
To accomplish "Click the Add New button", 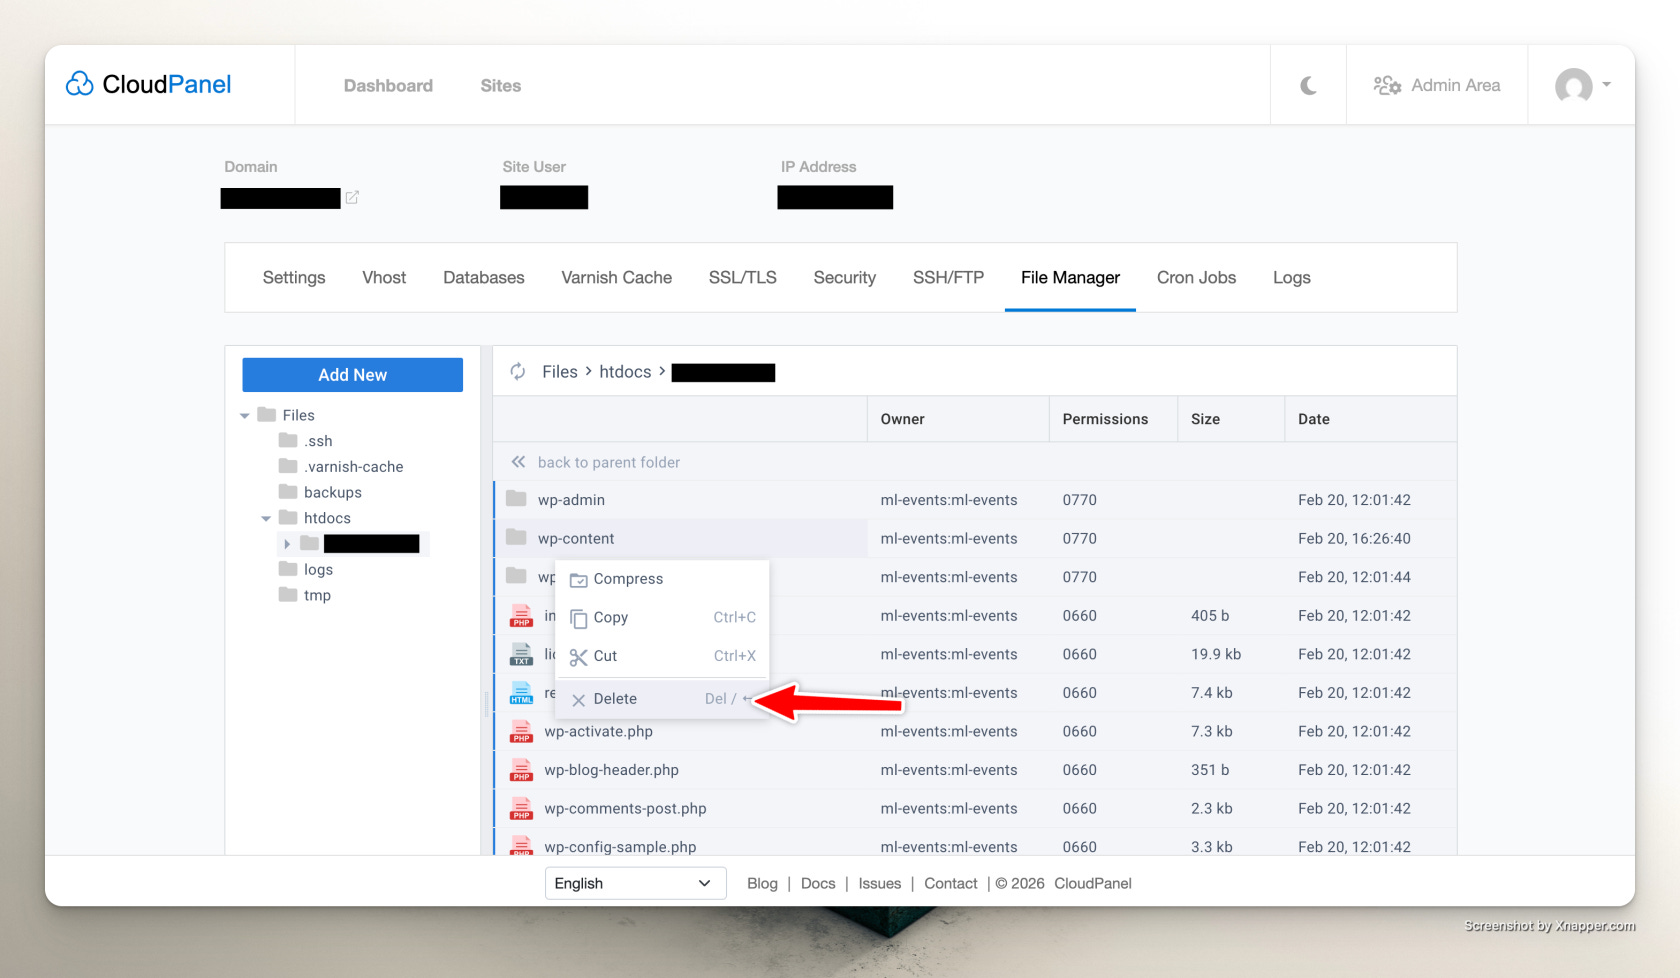I will click(352, 375).
